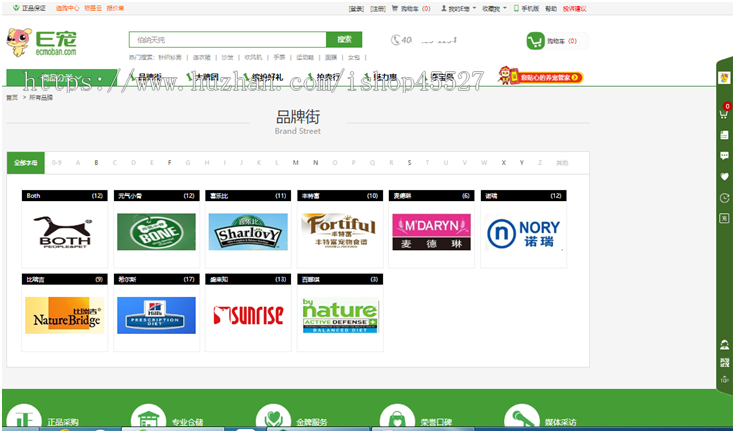
Task: Filter brands by 0-9
Action: (56, 163)
